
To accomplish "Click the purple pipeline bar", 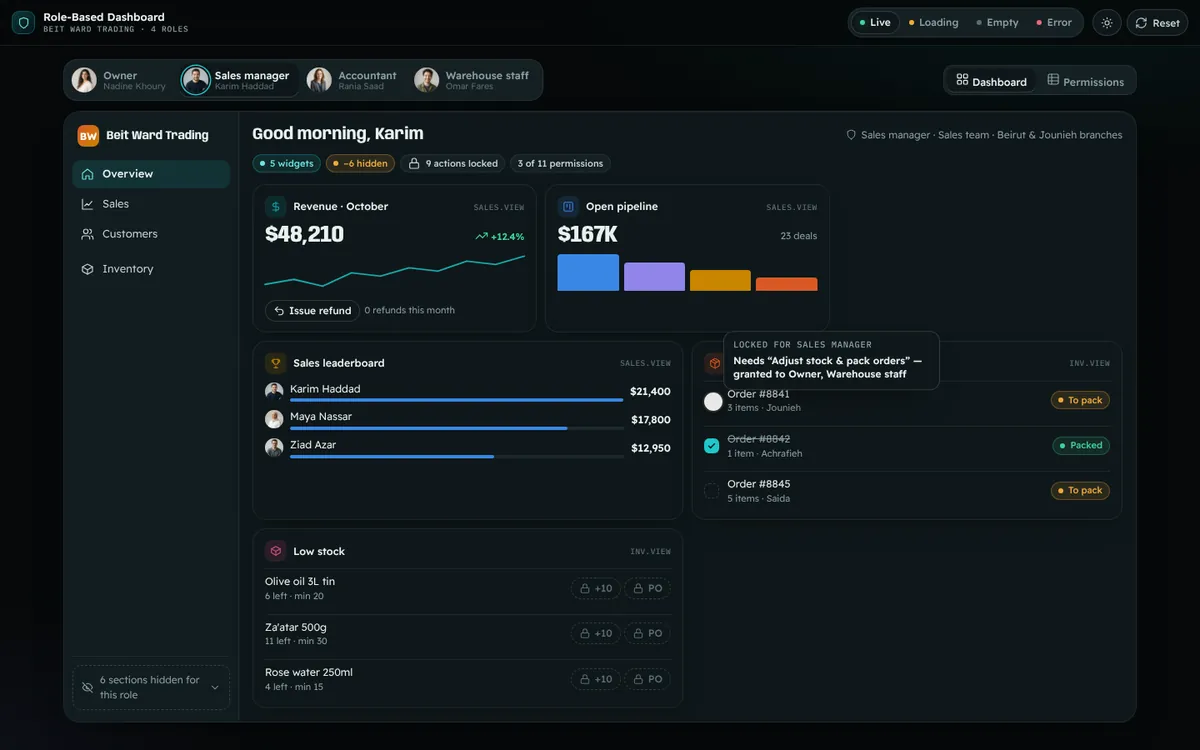I will [x=654, y=277].
